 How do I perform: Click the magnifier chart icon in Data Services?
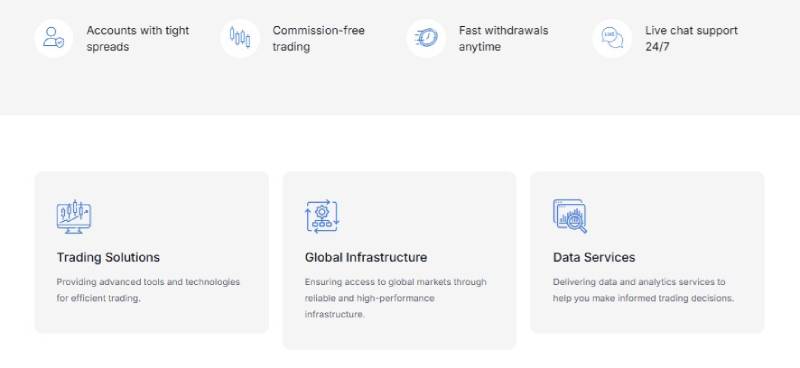(x=570, y=216)
